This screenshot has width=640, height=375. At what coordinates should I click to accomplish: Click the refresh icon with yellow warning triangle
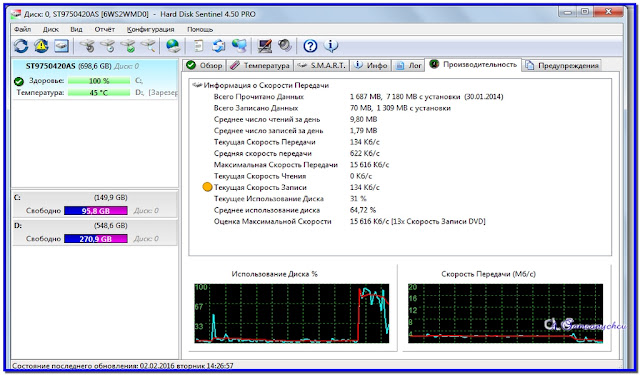[41, 46]
